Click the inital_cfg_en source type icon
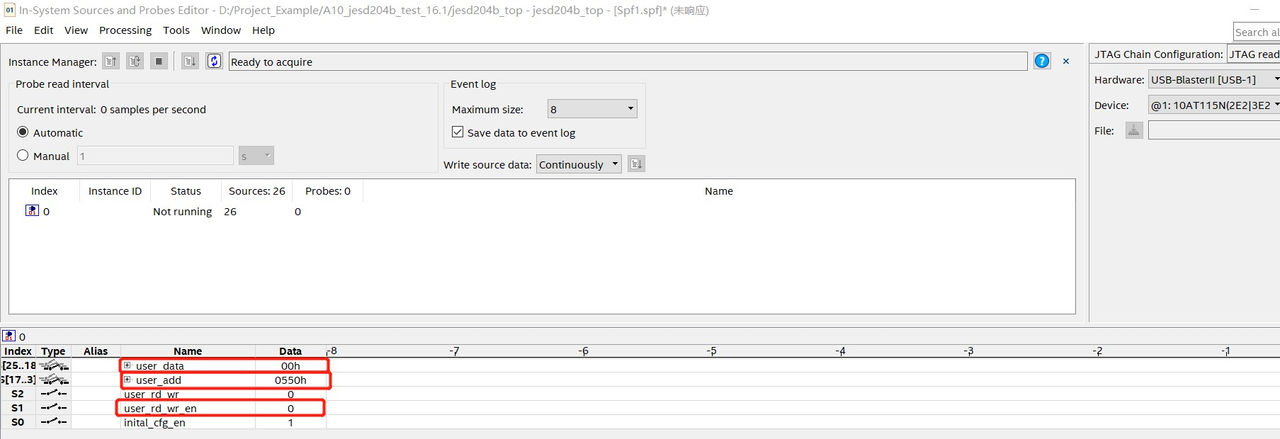 52,423
